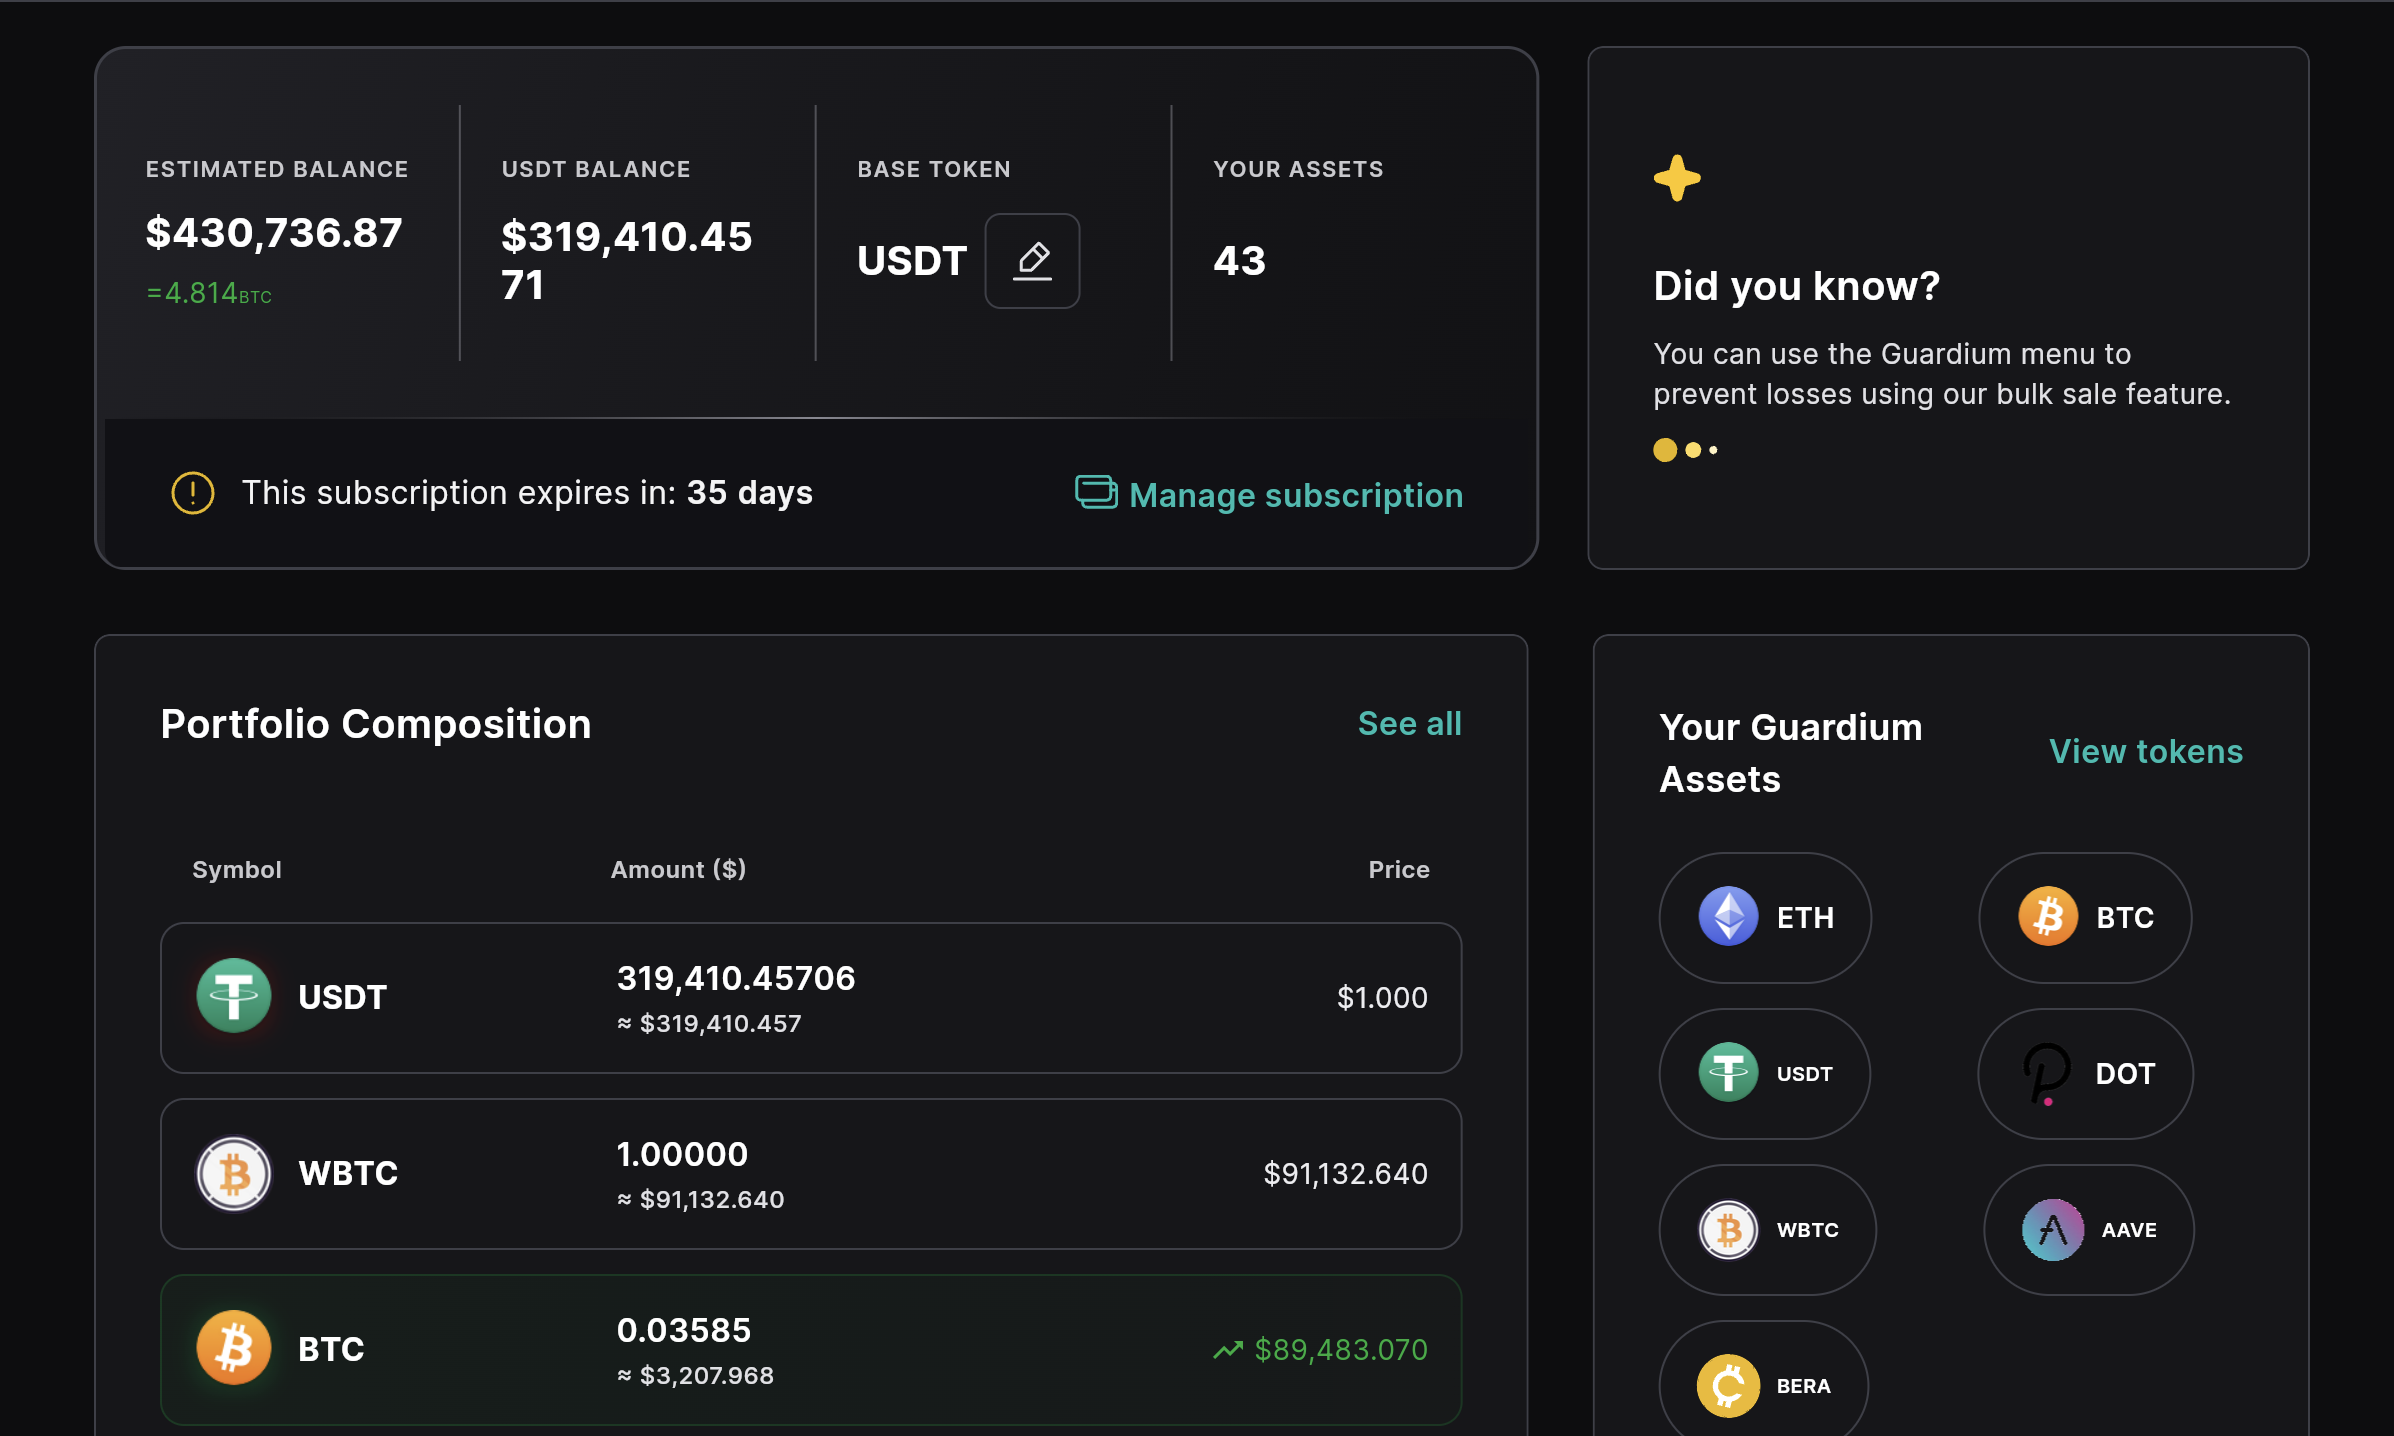Screen dimensions: 2394x1436
Task: Select the AAVE Guardium asset chip
Action: [x=2088, y=1229]
